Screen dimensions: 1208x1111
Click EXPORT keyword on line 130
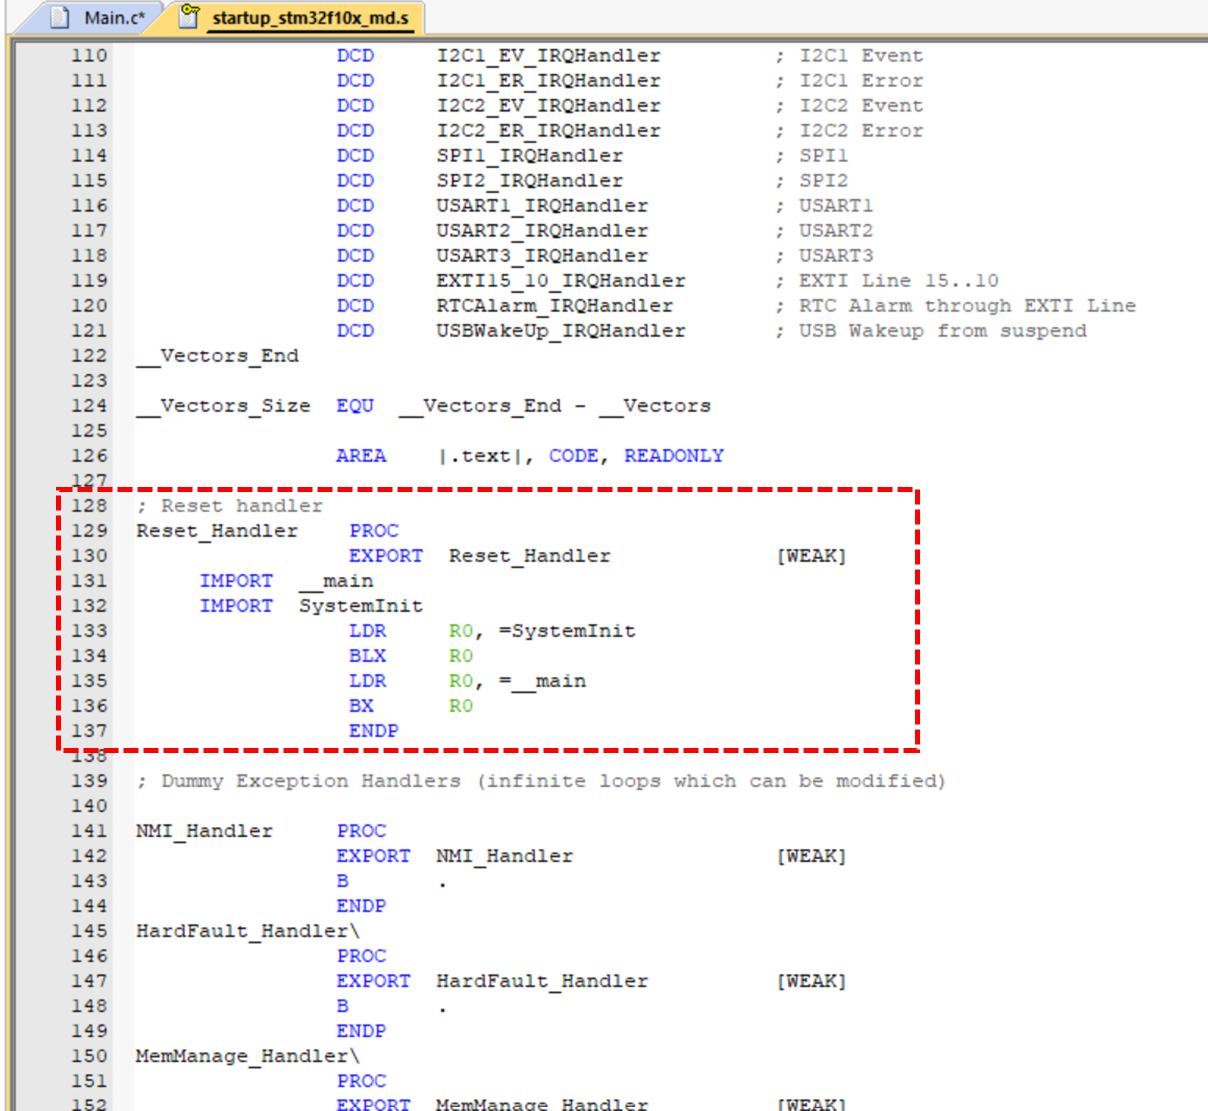coord(386,556)
